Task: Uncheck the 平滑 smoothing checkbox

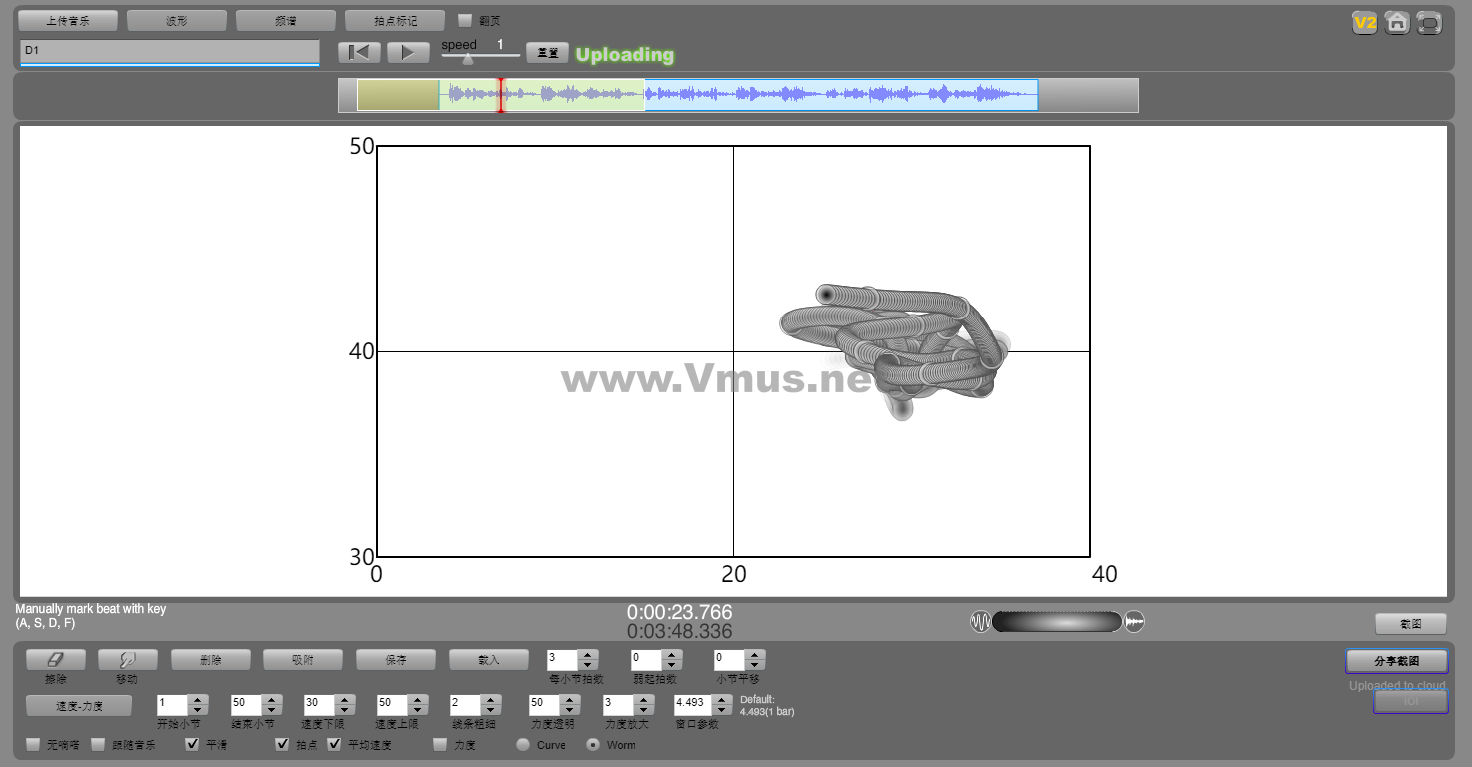Action: click(x=193, y=744)
